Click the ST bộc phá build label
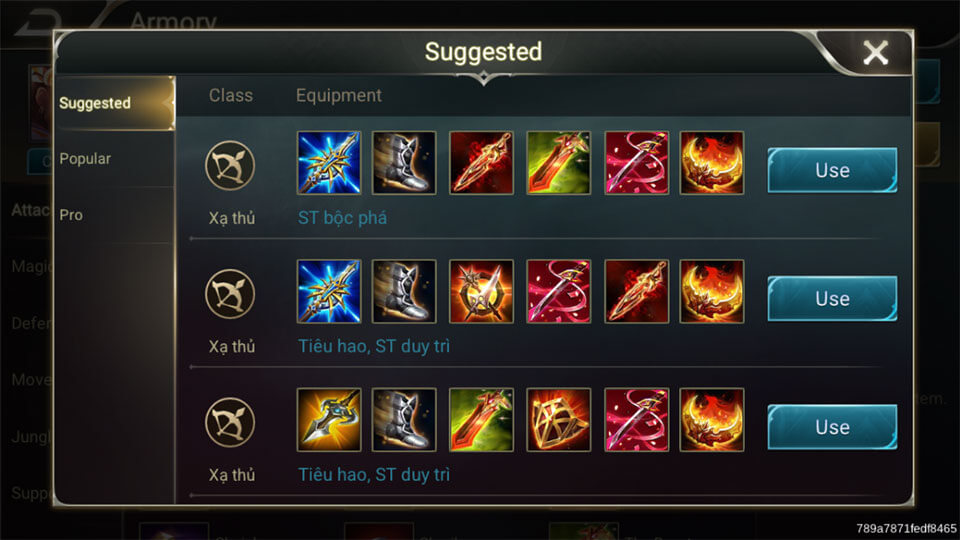Image resolution: width=960 pixels, height=540 pixels. pos(342,218)
